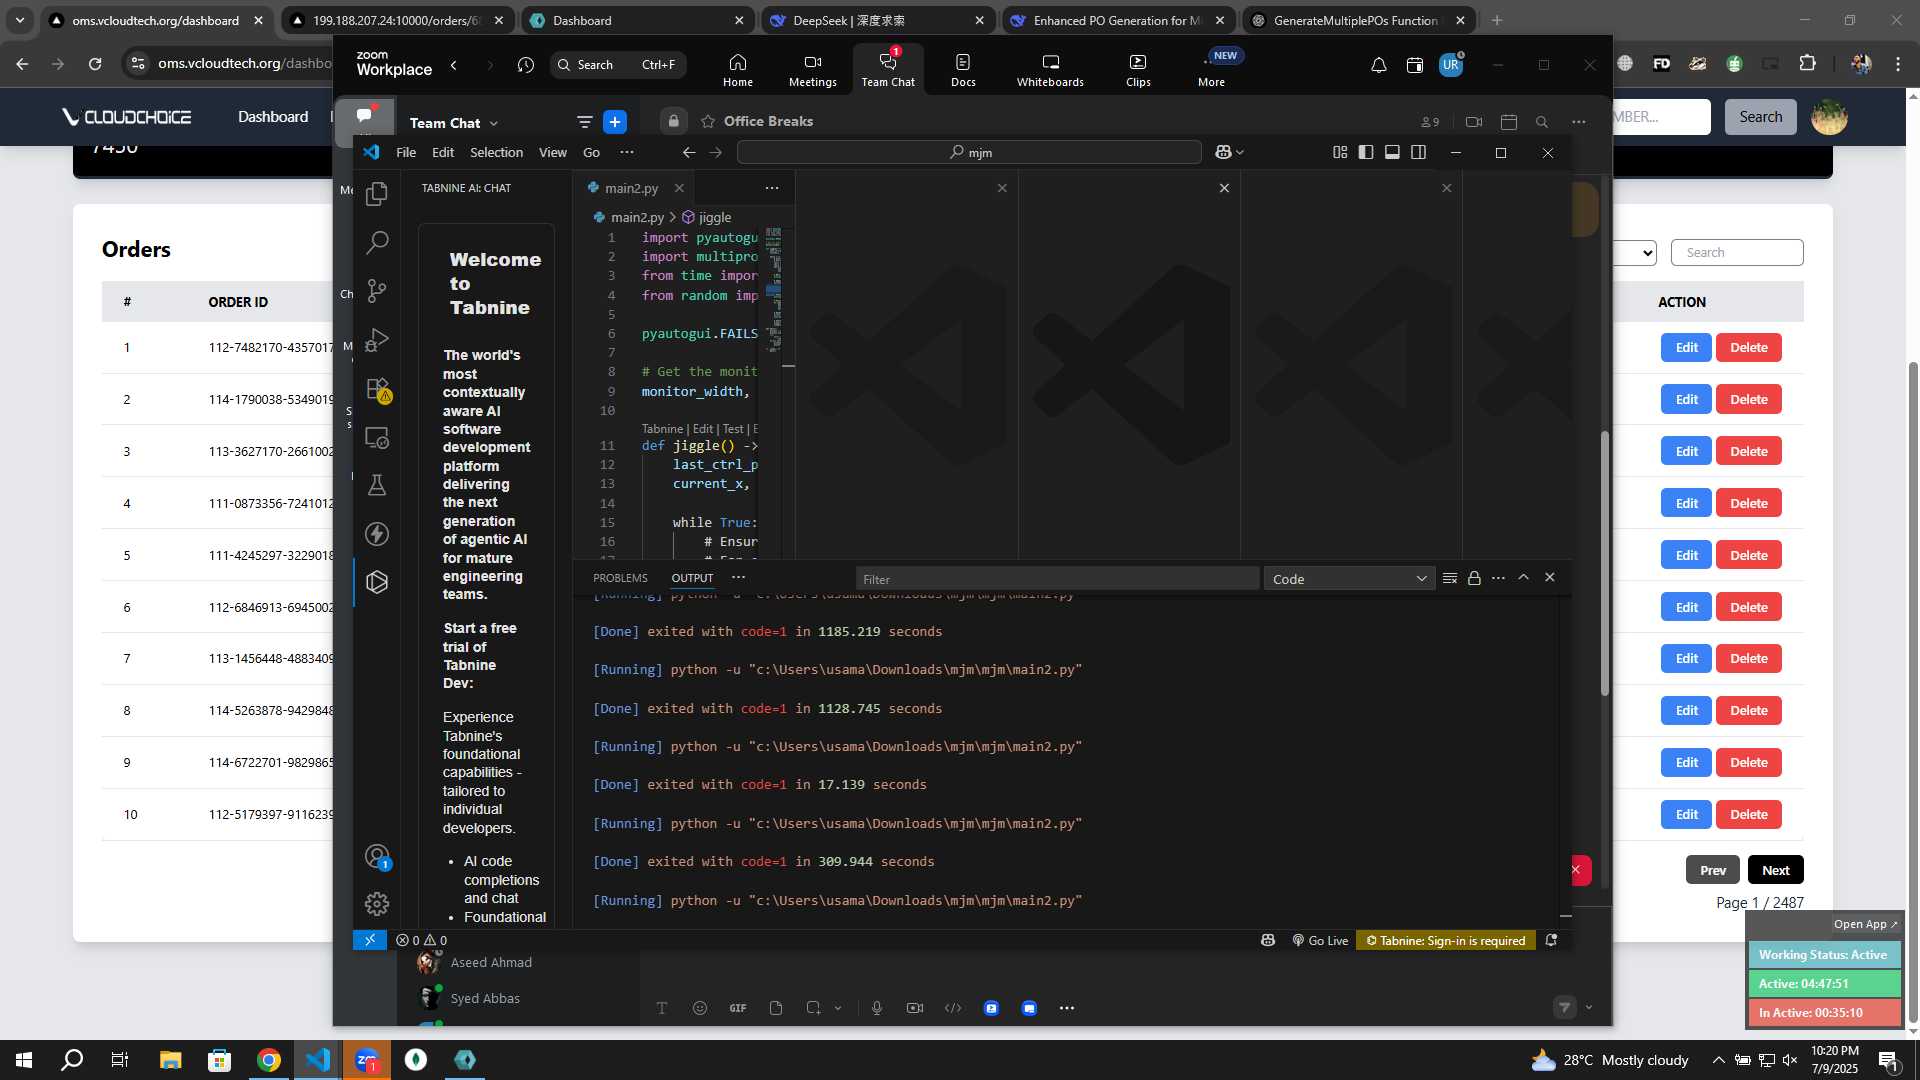Switch to the OUTPUT panel tab
Screen dimensions: 1920x1080
(692, 578)
